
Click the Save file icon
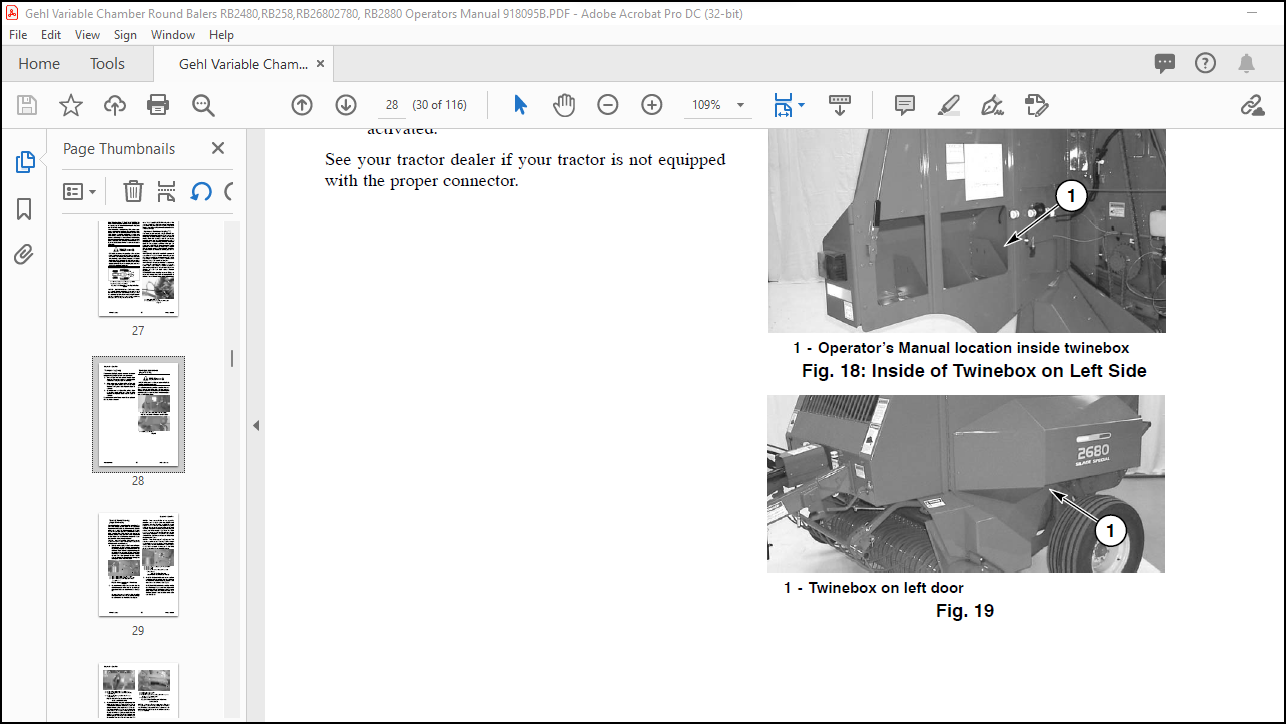[27, 105]
